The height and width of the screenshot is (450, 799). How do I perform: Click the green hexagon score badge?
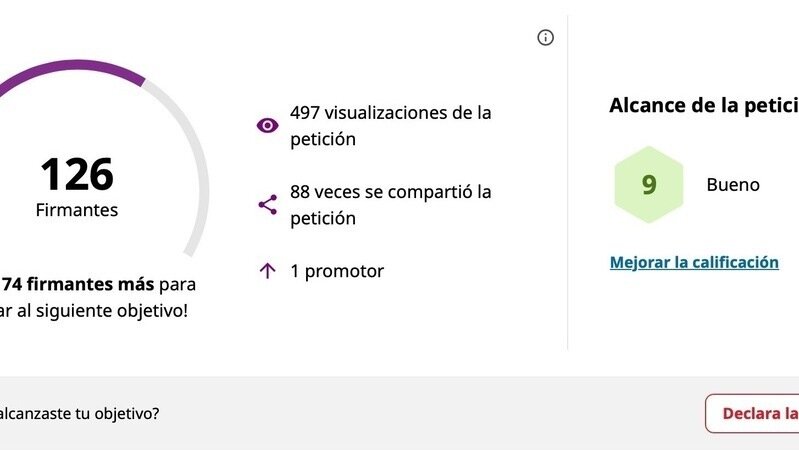(649, 185)
